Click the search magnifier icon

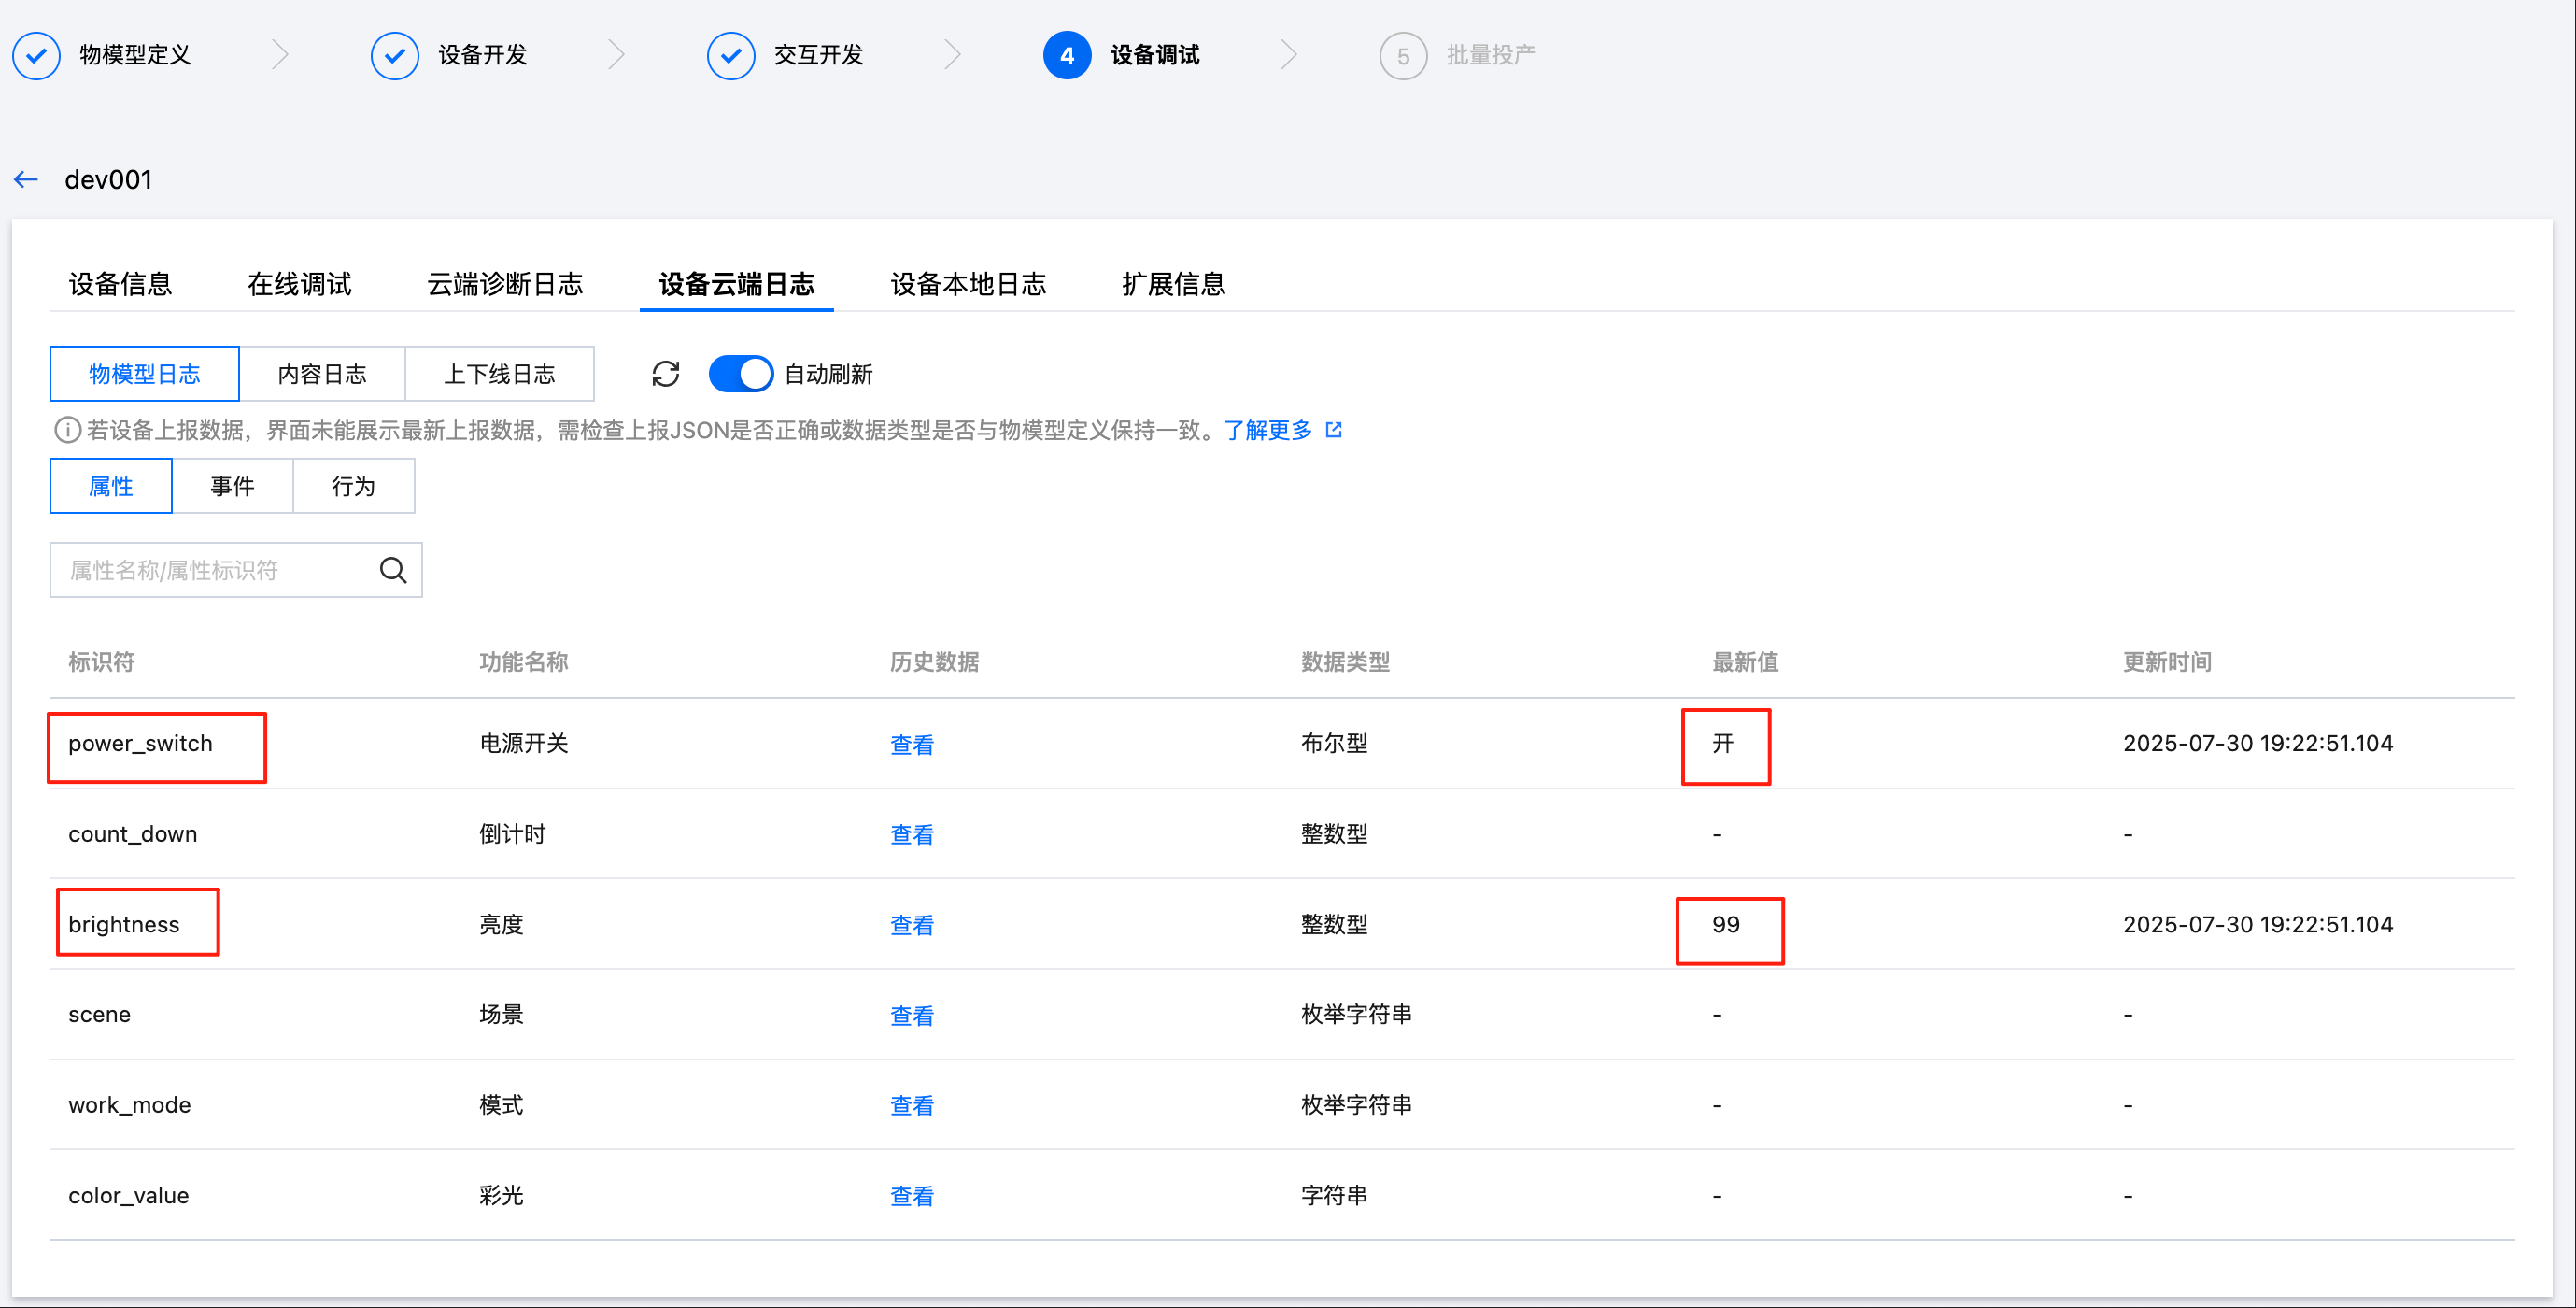pyautogui.click(x=393, y=570)
